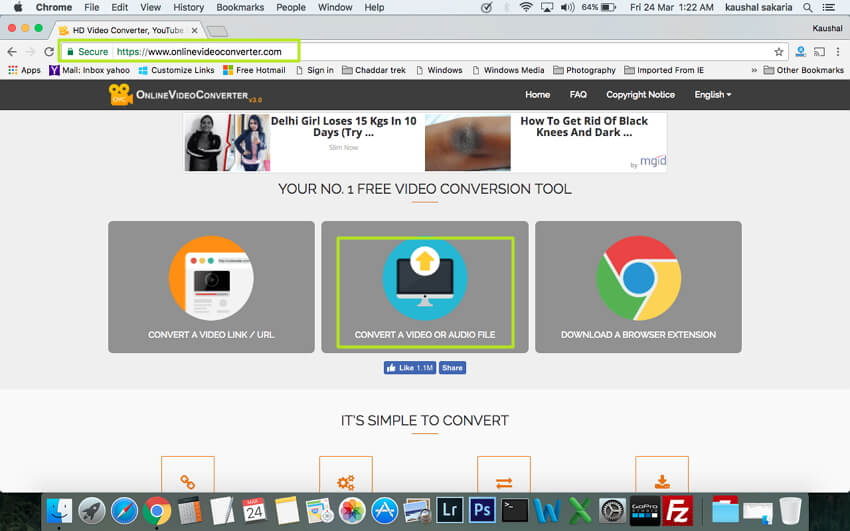Expand the Other Bookmarks folder
This screenshot has height=531, width=850.
[803, 70]
